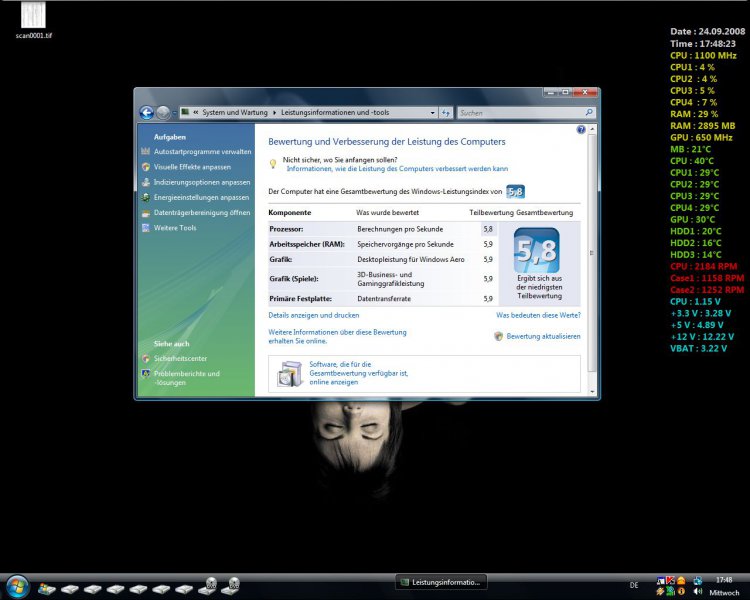Screen dimensions: 750x600
Task: Click the orange house-shaped tray icon
Action: tap(681, 580)
